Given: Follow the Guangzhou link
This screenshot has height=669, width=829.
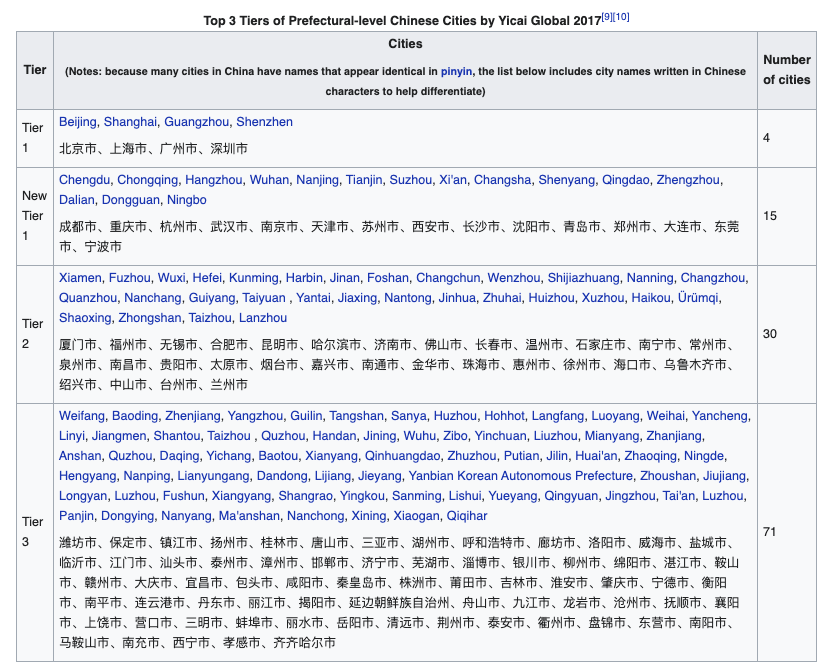Looking at the screenshot, I should (x=197, y=122).
